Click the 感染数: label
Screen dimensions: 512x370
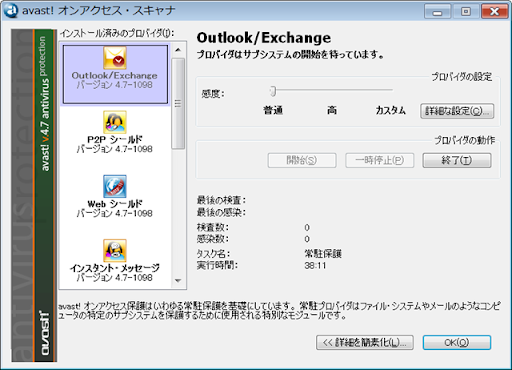[213, 239]
